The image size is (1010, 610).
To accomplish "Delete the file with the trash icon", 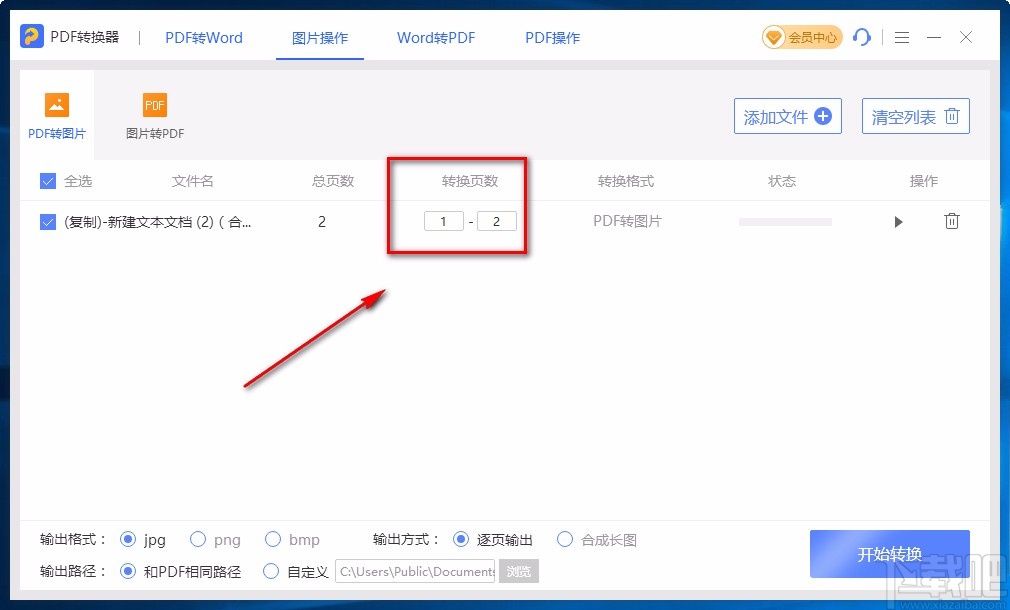I will [951, 221].
